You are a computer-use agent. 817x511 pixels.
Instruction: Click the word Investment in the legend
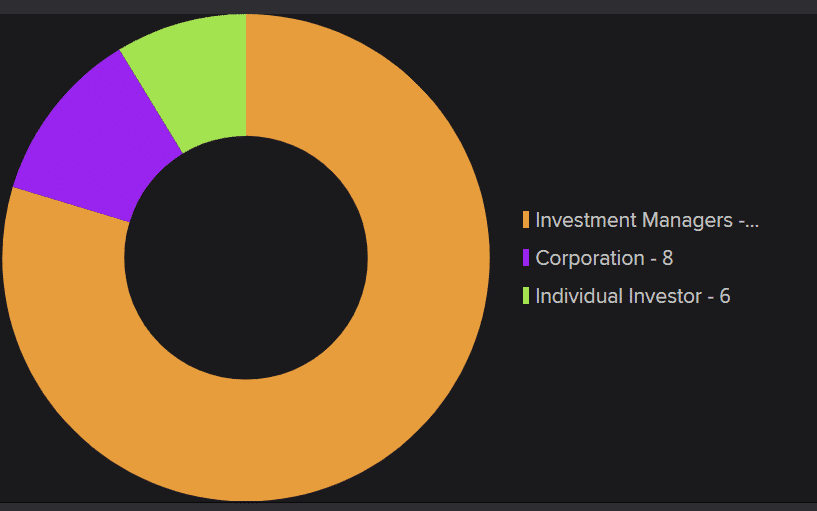583,220
